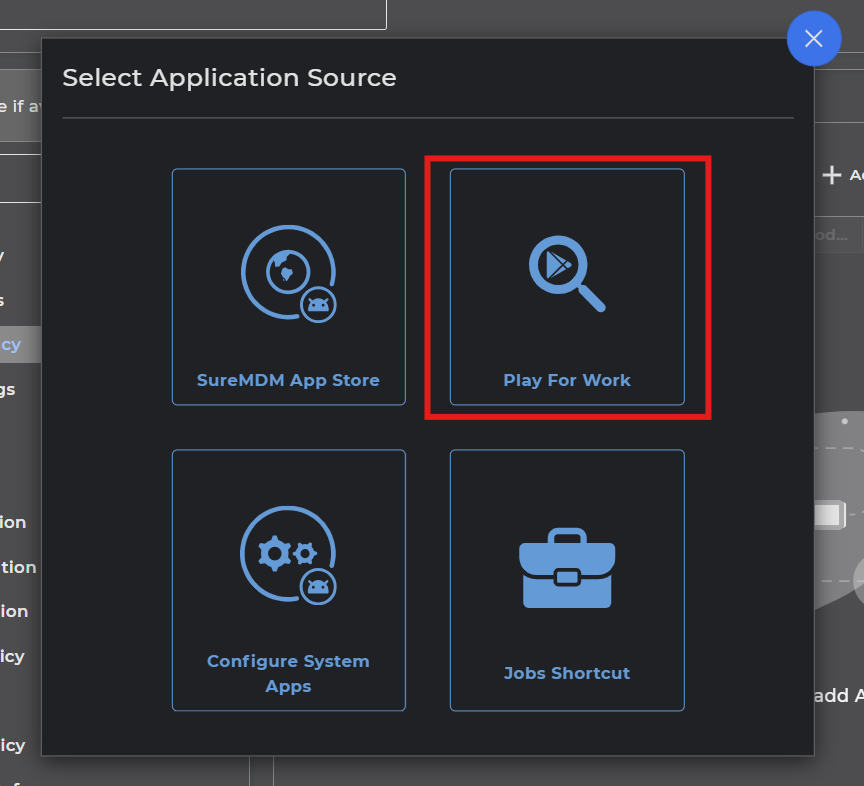Close the Select Application Source dialog
864x786 pixels.
(x=813, y=39)
